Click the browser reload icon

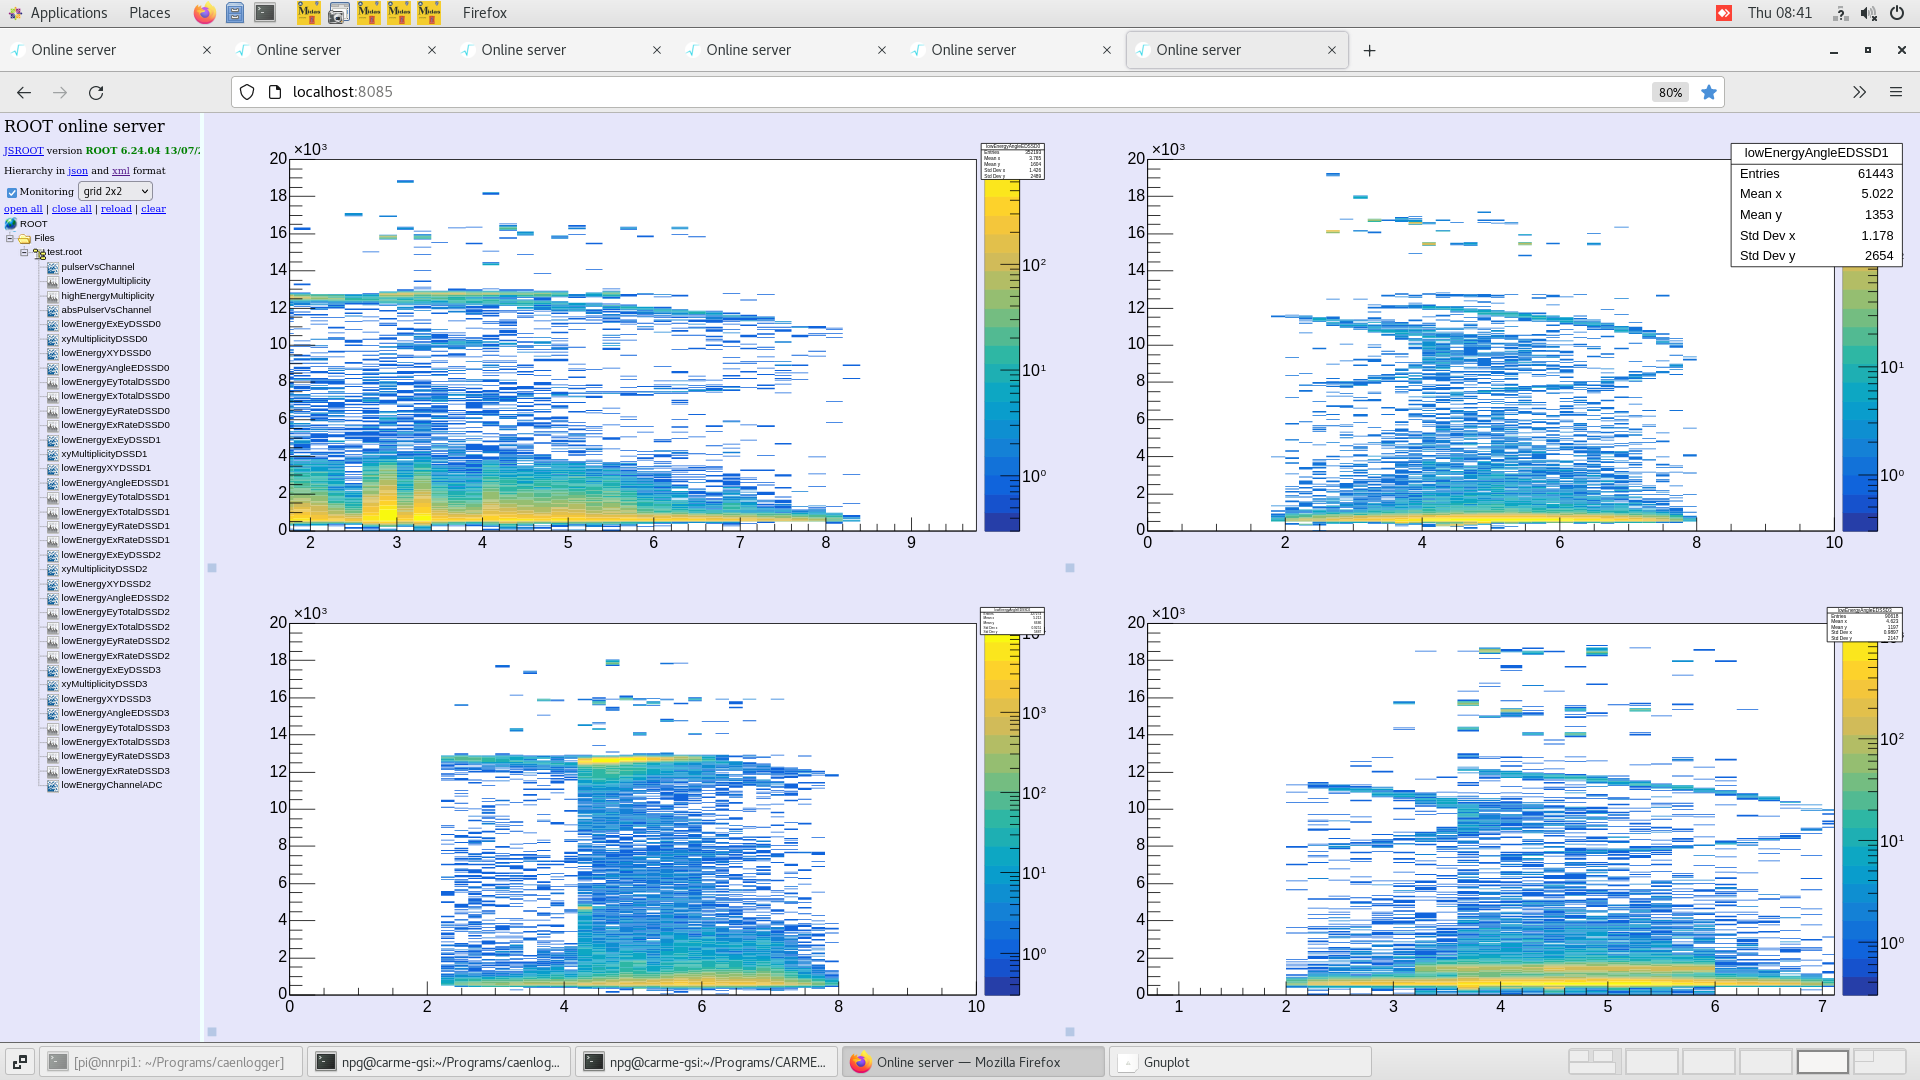point(96,92)
